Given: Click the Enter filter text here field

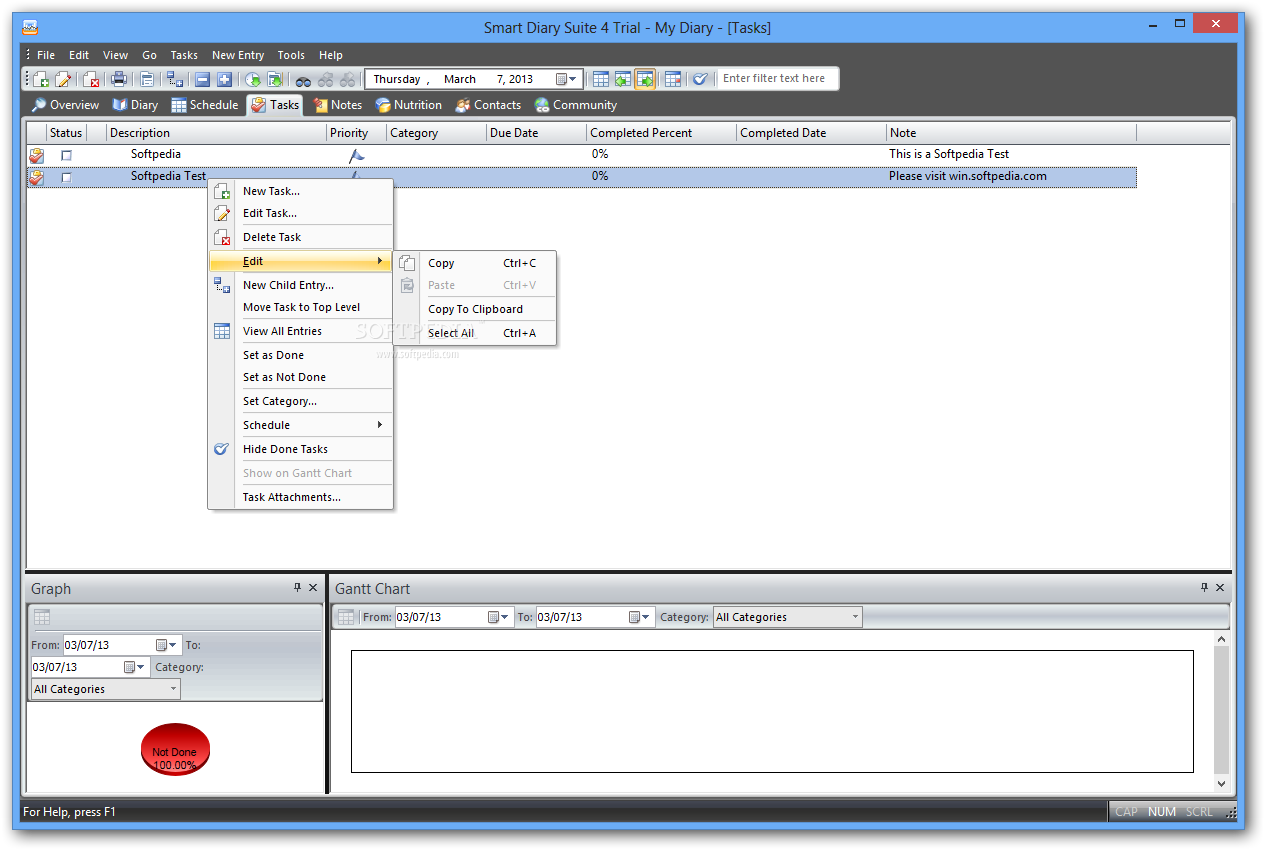Looking at the screenshot, I should tap(777, 78).
